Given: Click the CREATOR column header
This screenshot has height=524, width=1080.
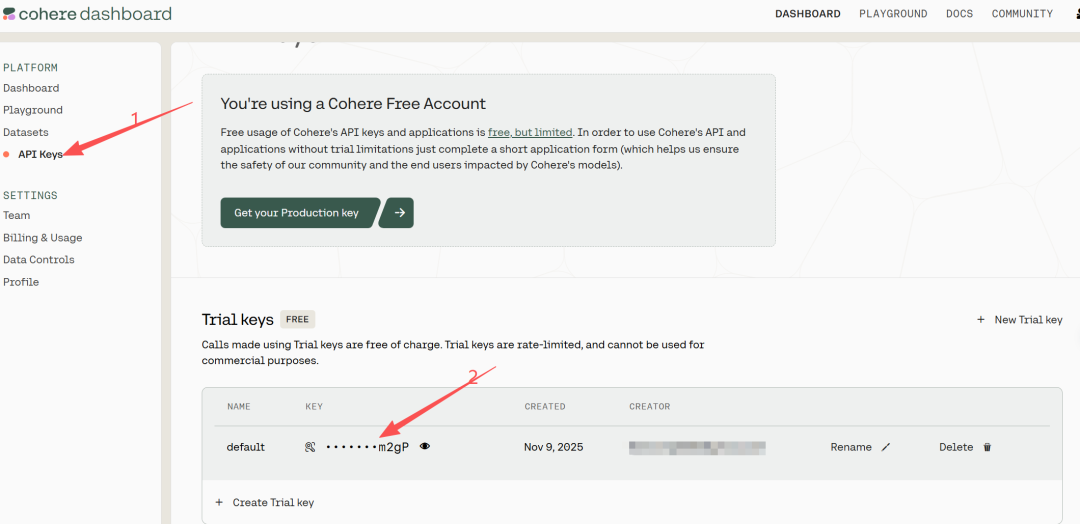Looking at the screenshot, I should point(650,406).
